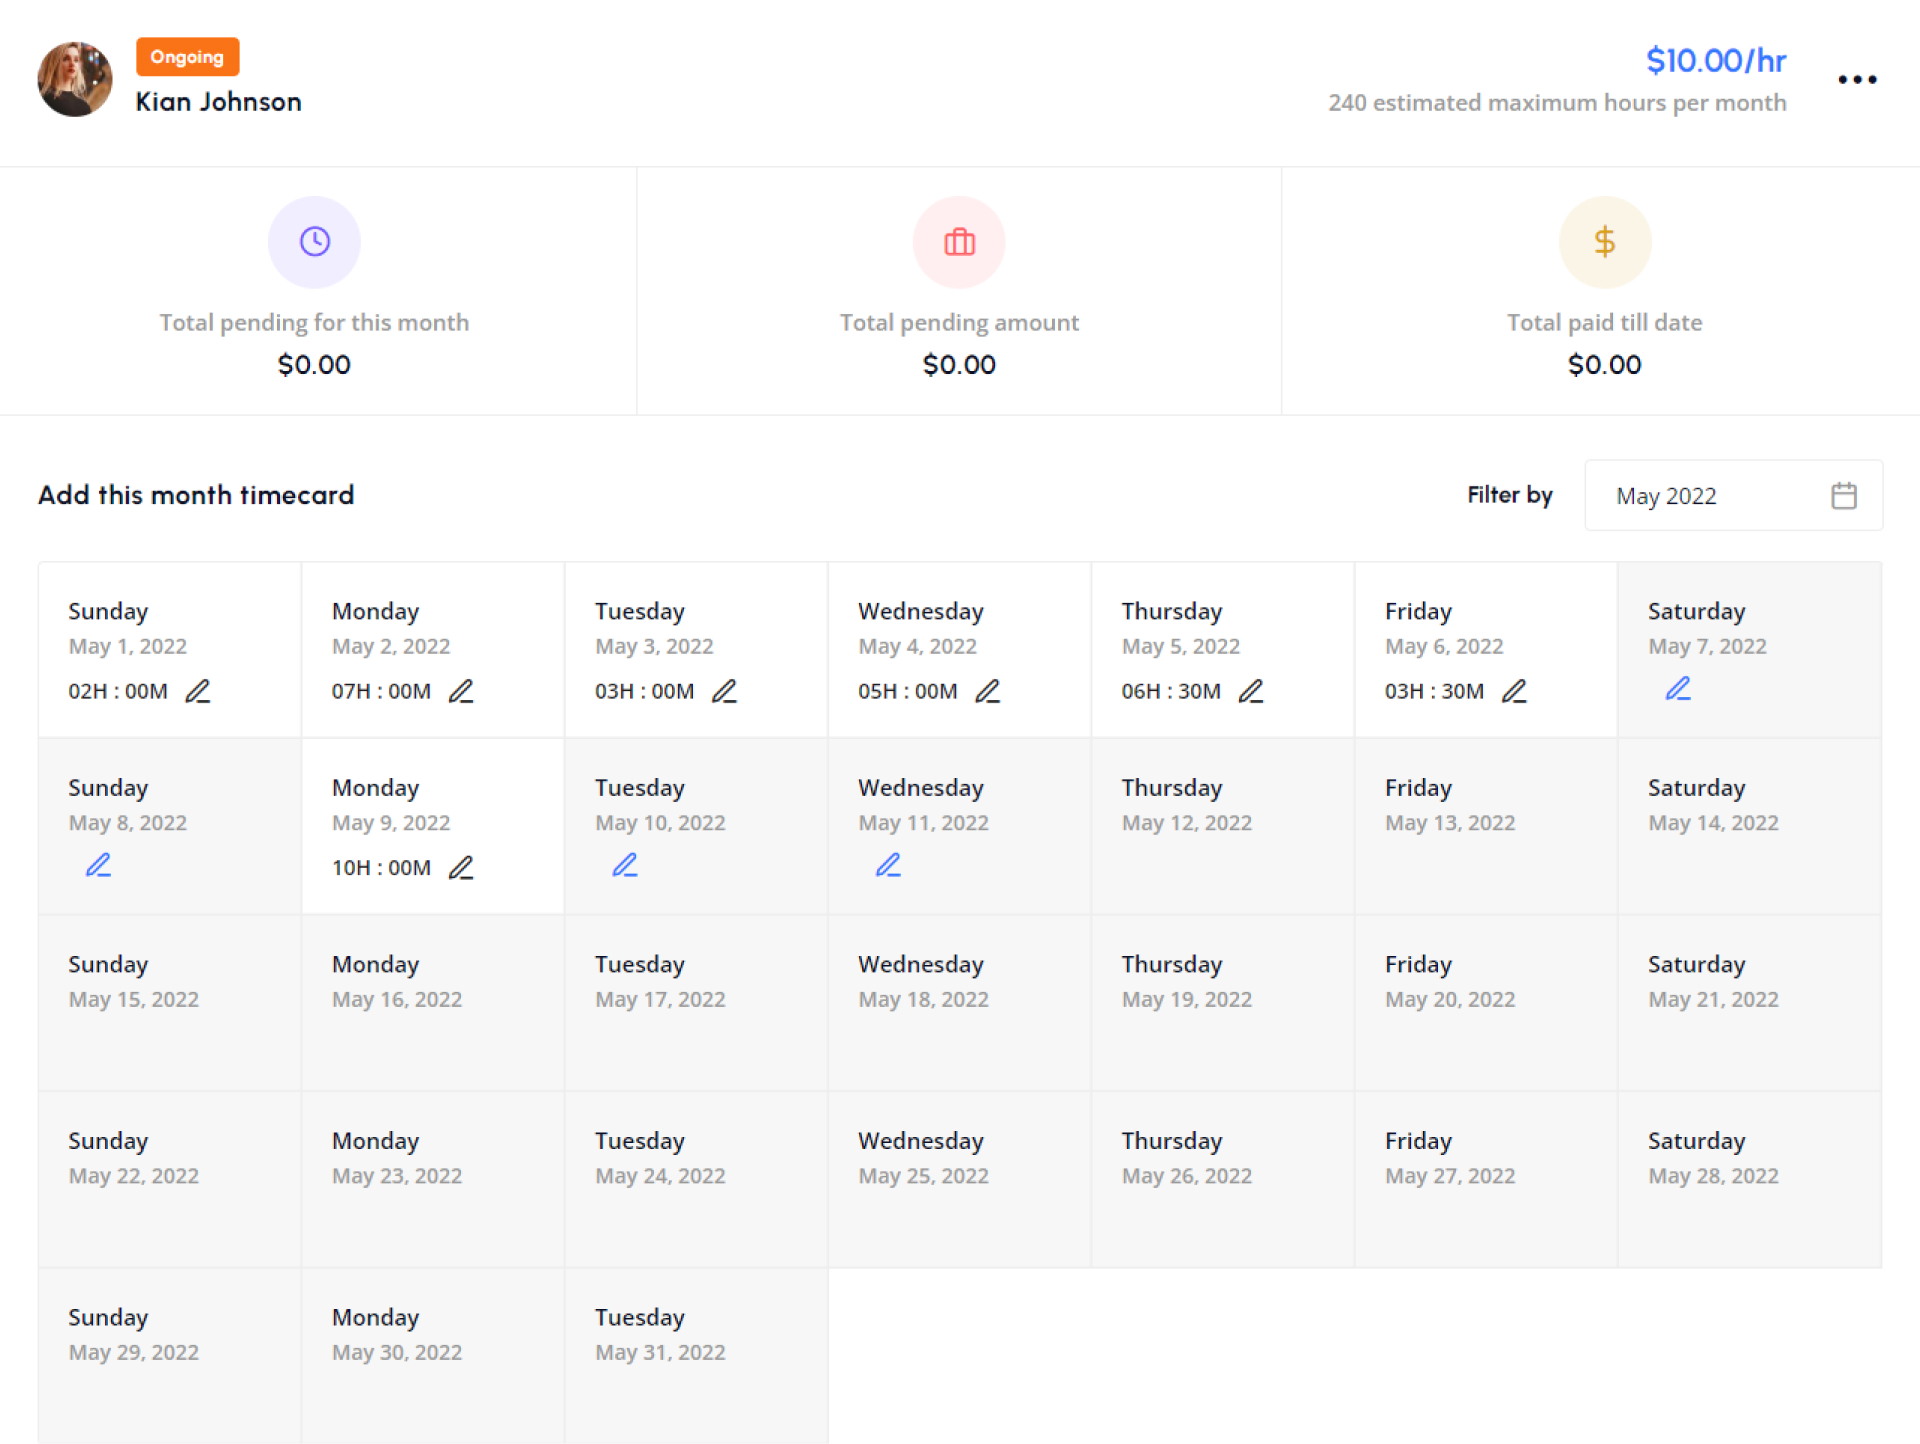Edit hours for Sunday May 1
The width and height of the screenshot is (1920, 1444).
coord(198,691)
